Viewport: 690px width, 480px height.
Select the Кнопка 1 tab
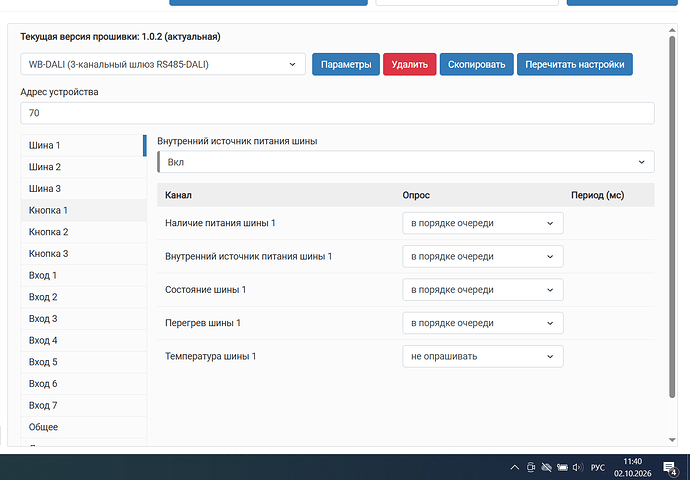click(x=84, y=210)
